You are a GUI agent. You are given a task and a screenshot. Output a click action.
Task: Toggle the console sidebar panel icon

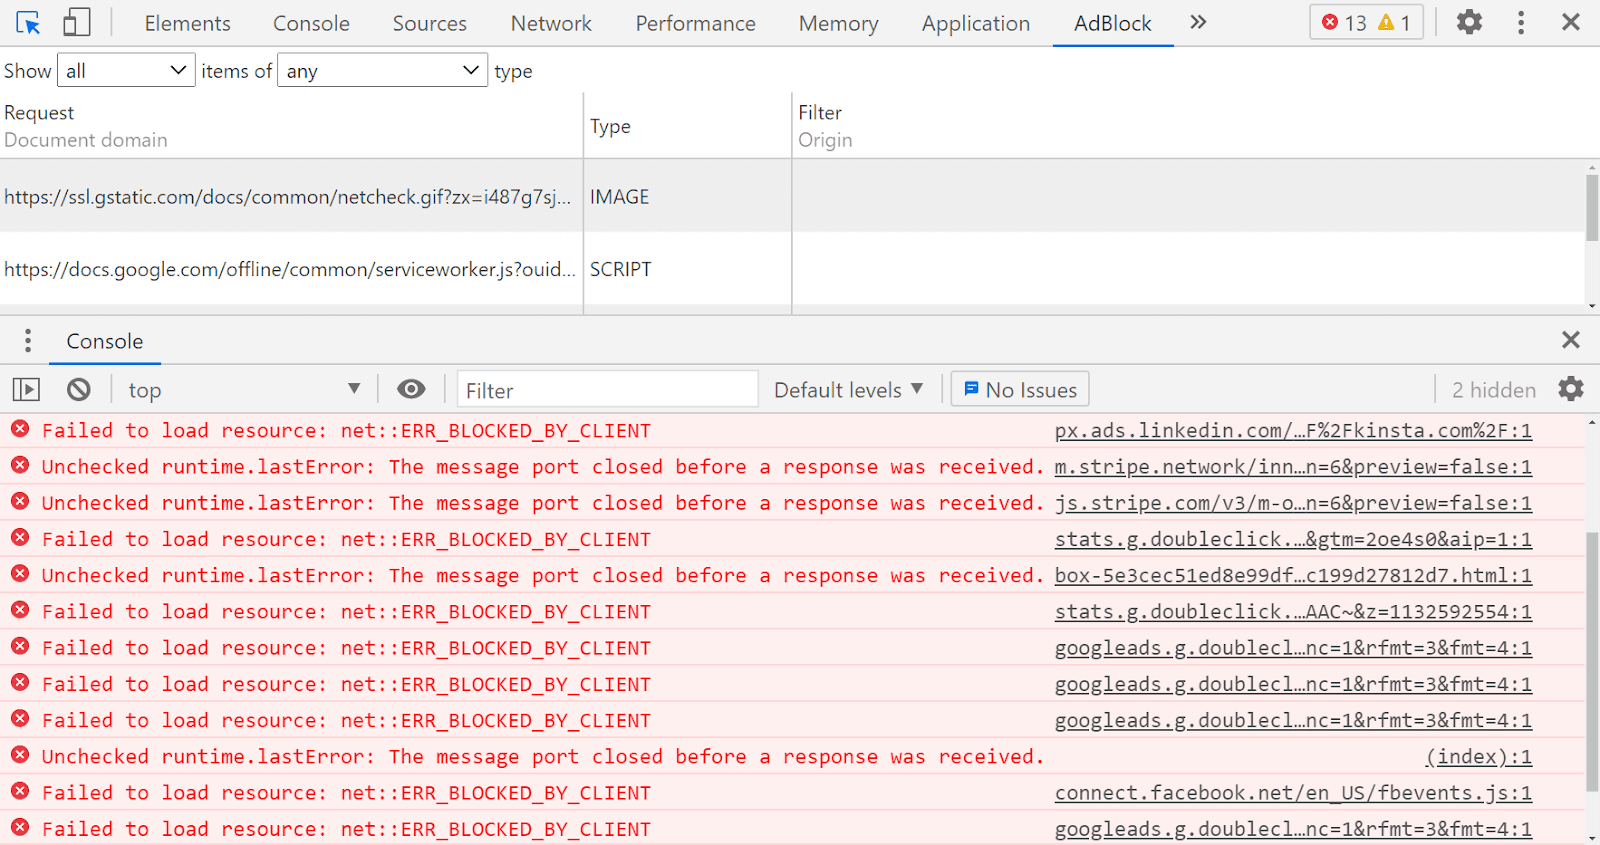pos(26,390)
